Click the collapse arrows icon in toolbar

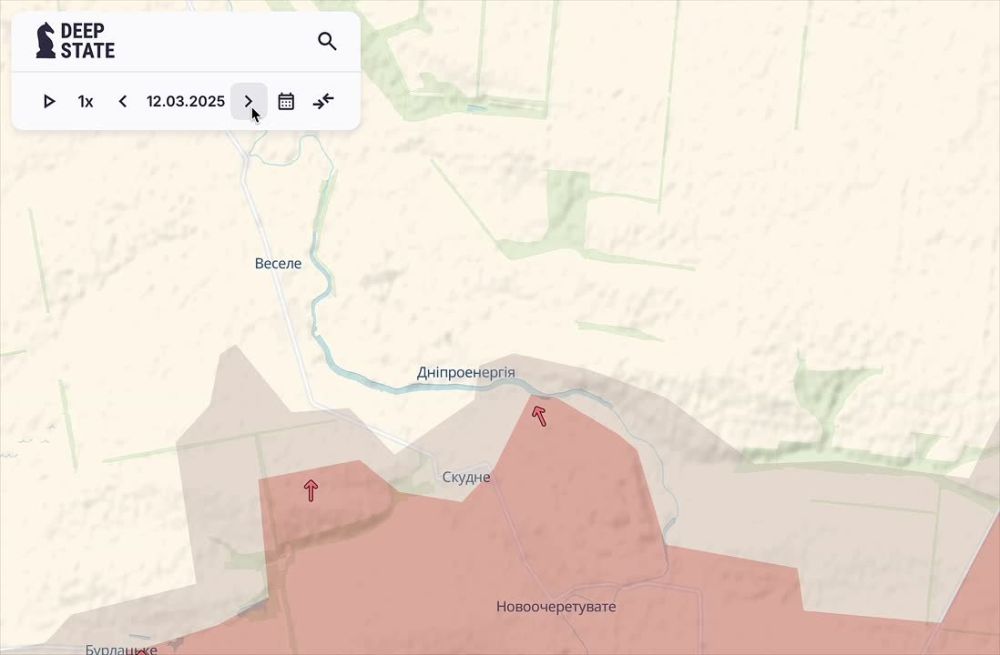tap(323, 101)
